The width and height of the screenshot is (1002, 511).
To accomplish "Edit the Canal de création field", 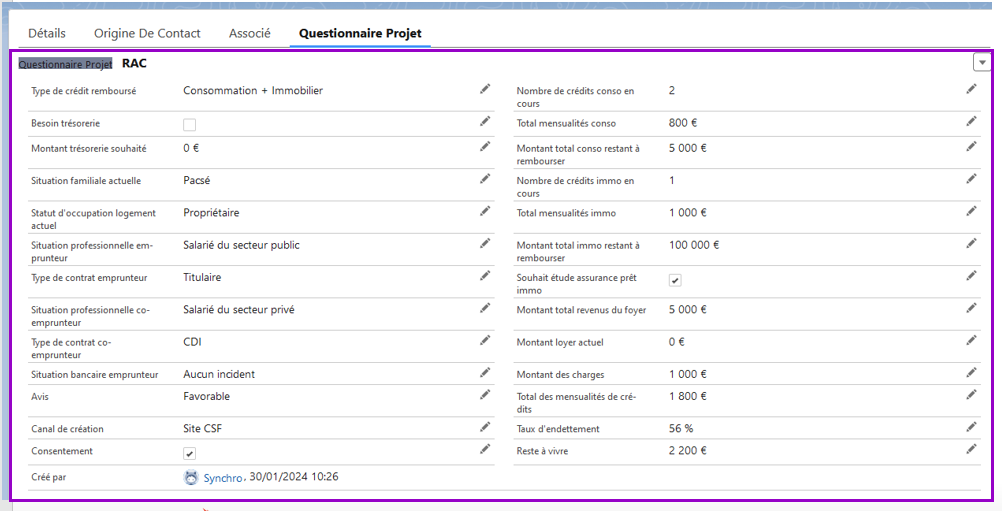I will pyautogui.click(x=485, y=427).
